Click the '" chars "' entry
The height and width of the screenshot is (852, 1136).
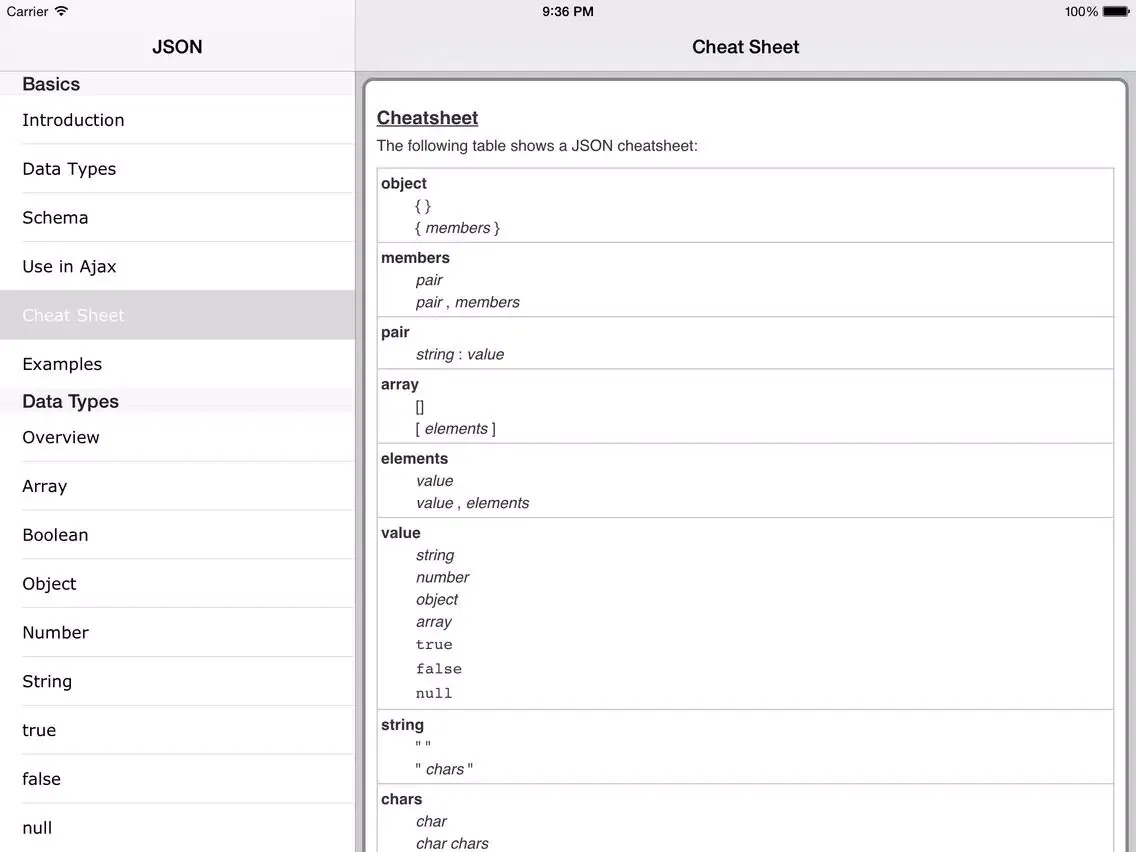click(x=444, y=769)
